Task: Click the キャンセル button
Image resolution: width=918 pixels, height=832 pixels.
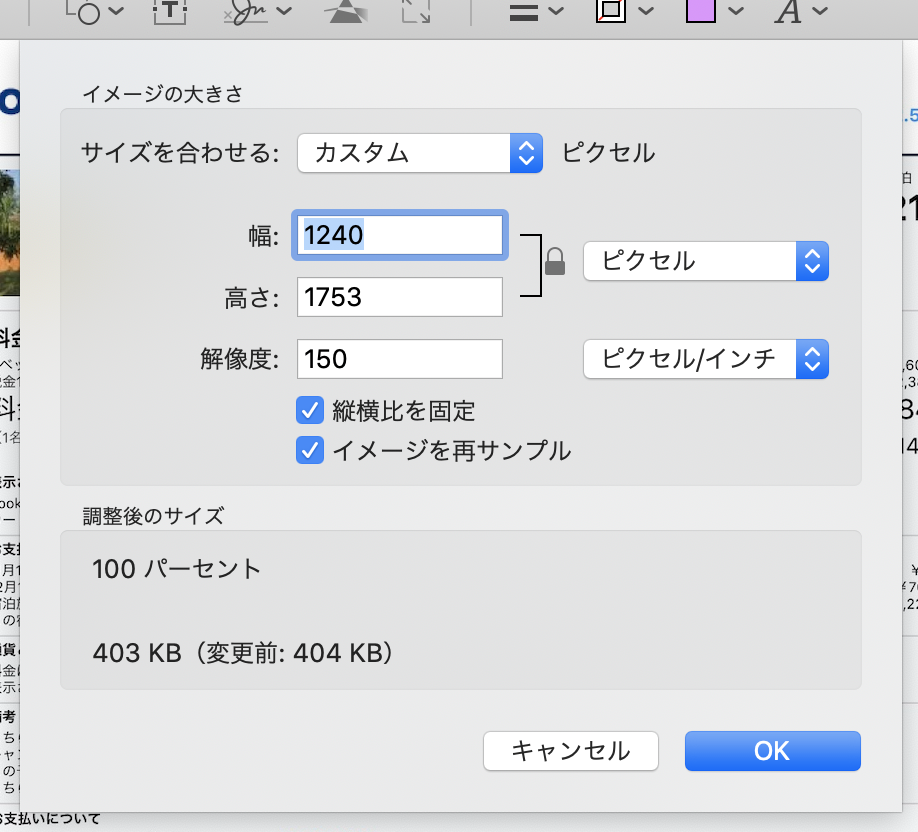Action: point(570,751)
